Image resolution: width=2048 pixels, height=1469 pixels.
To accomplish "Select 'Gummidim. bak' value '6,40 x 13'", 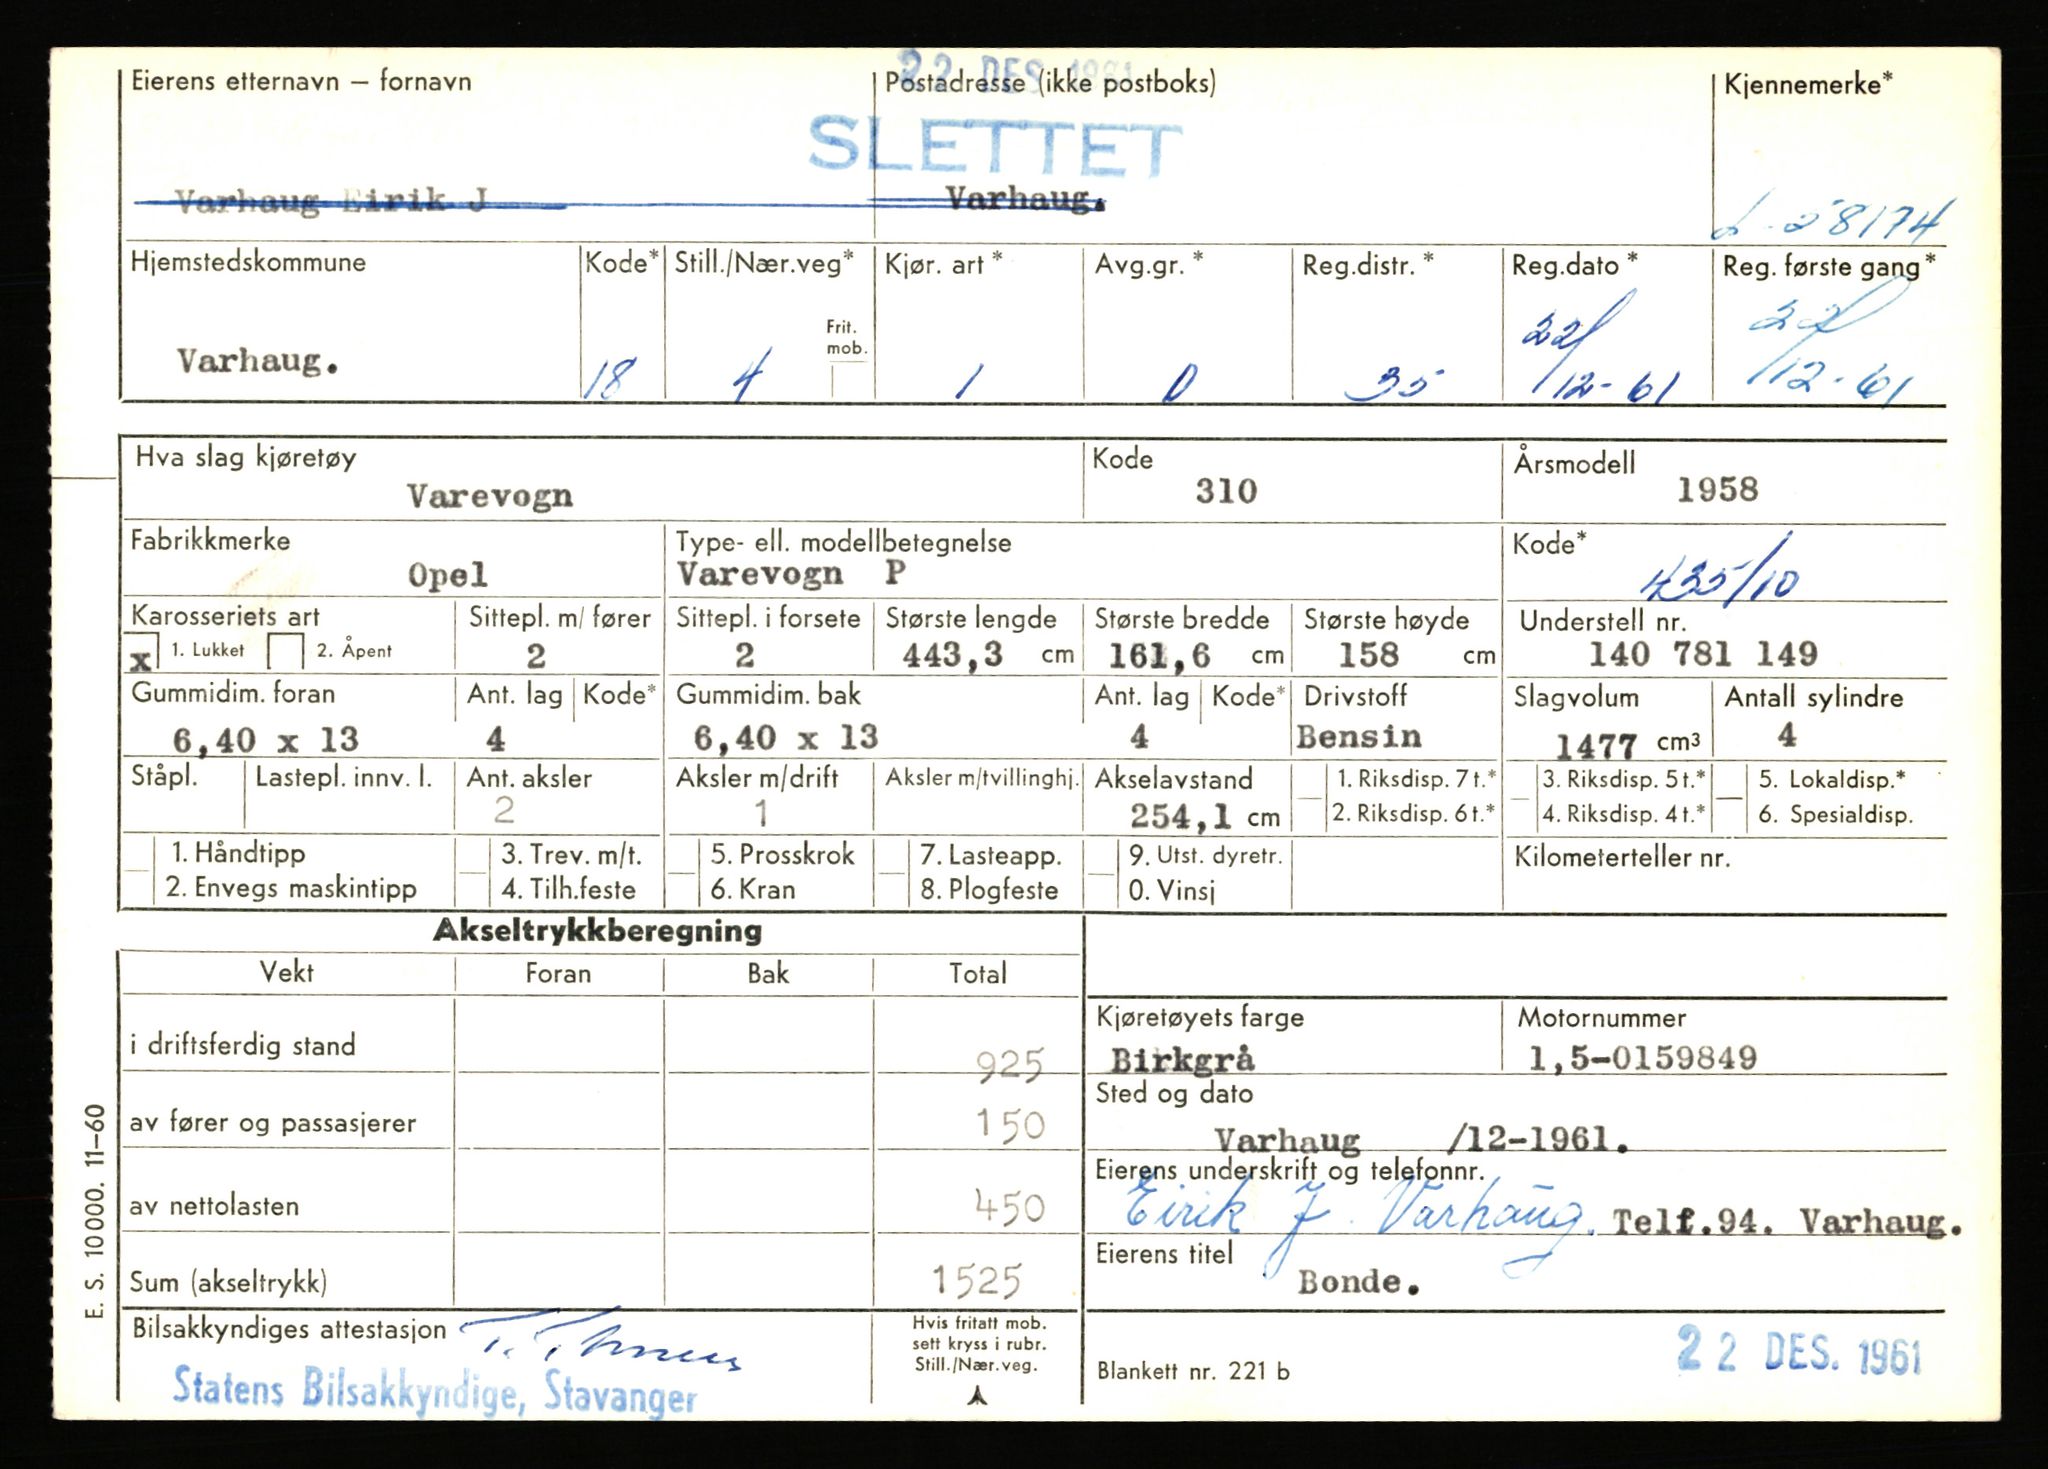I will pos(786,738).
